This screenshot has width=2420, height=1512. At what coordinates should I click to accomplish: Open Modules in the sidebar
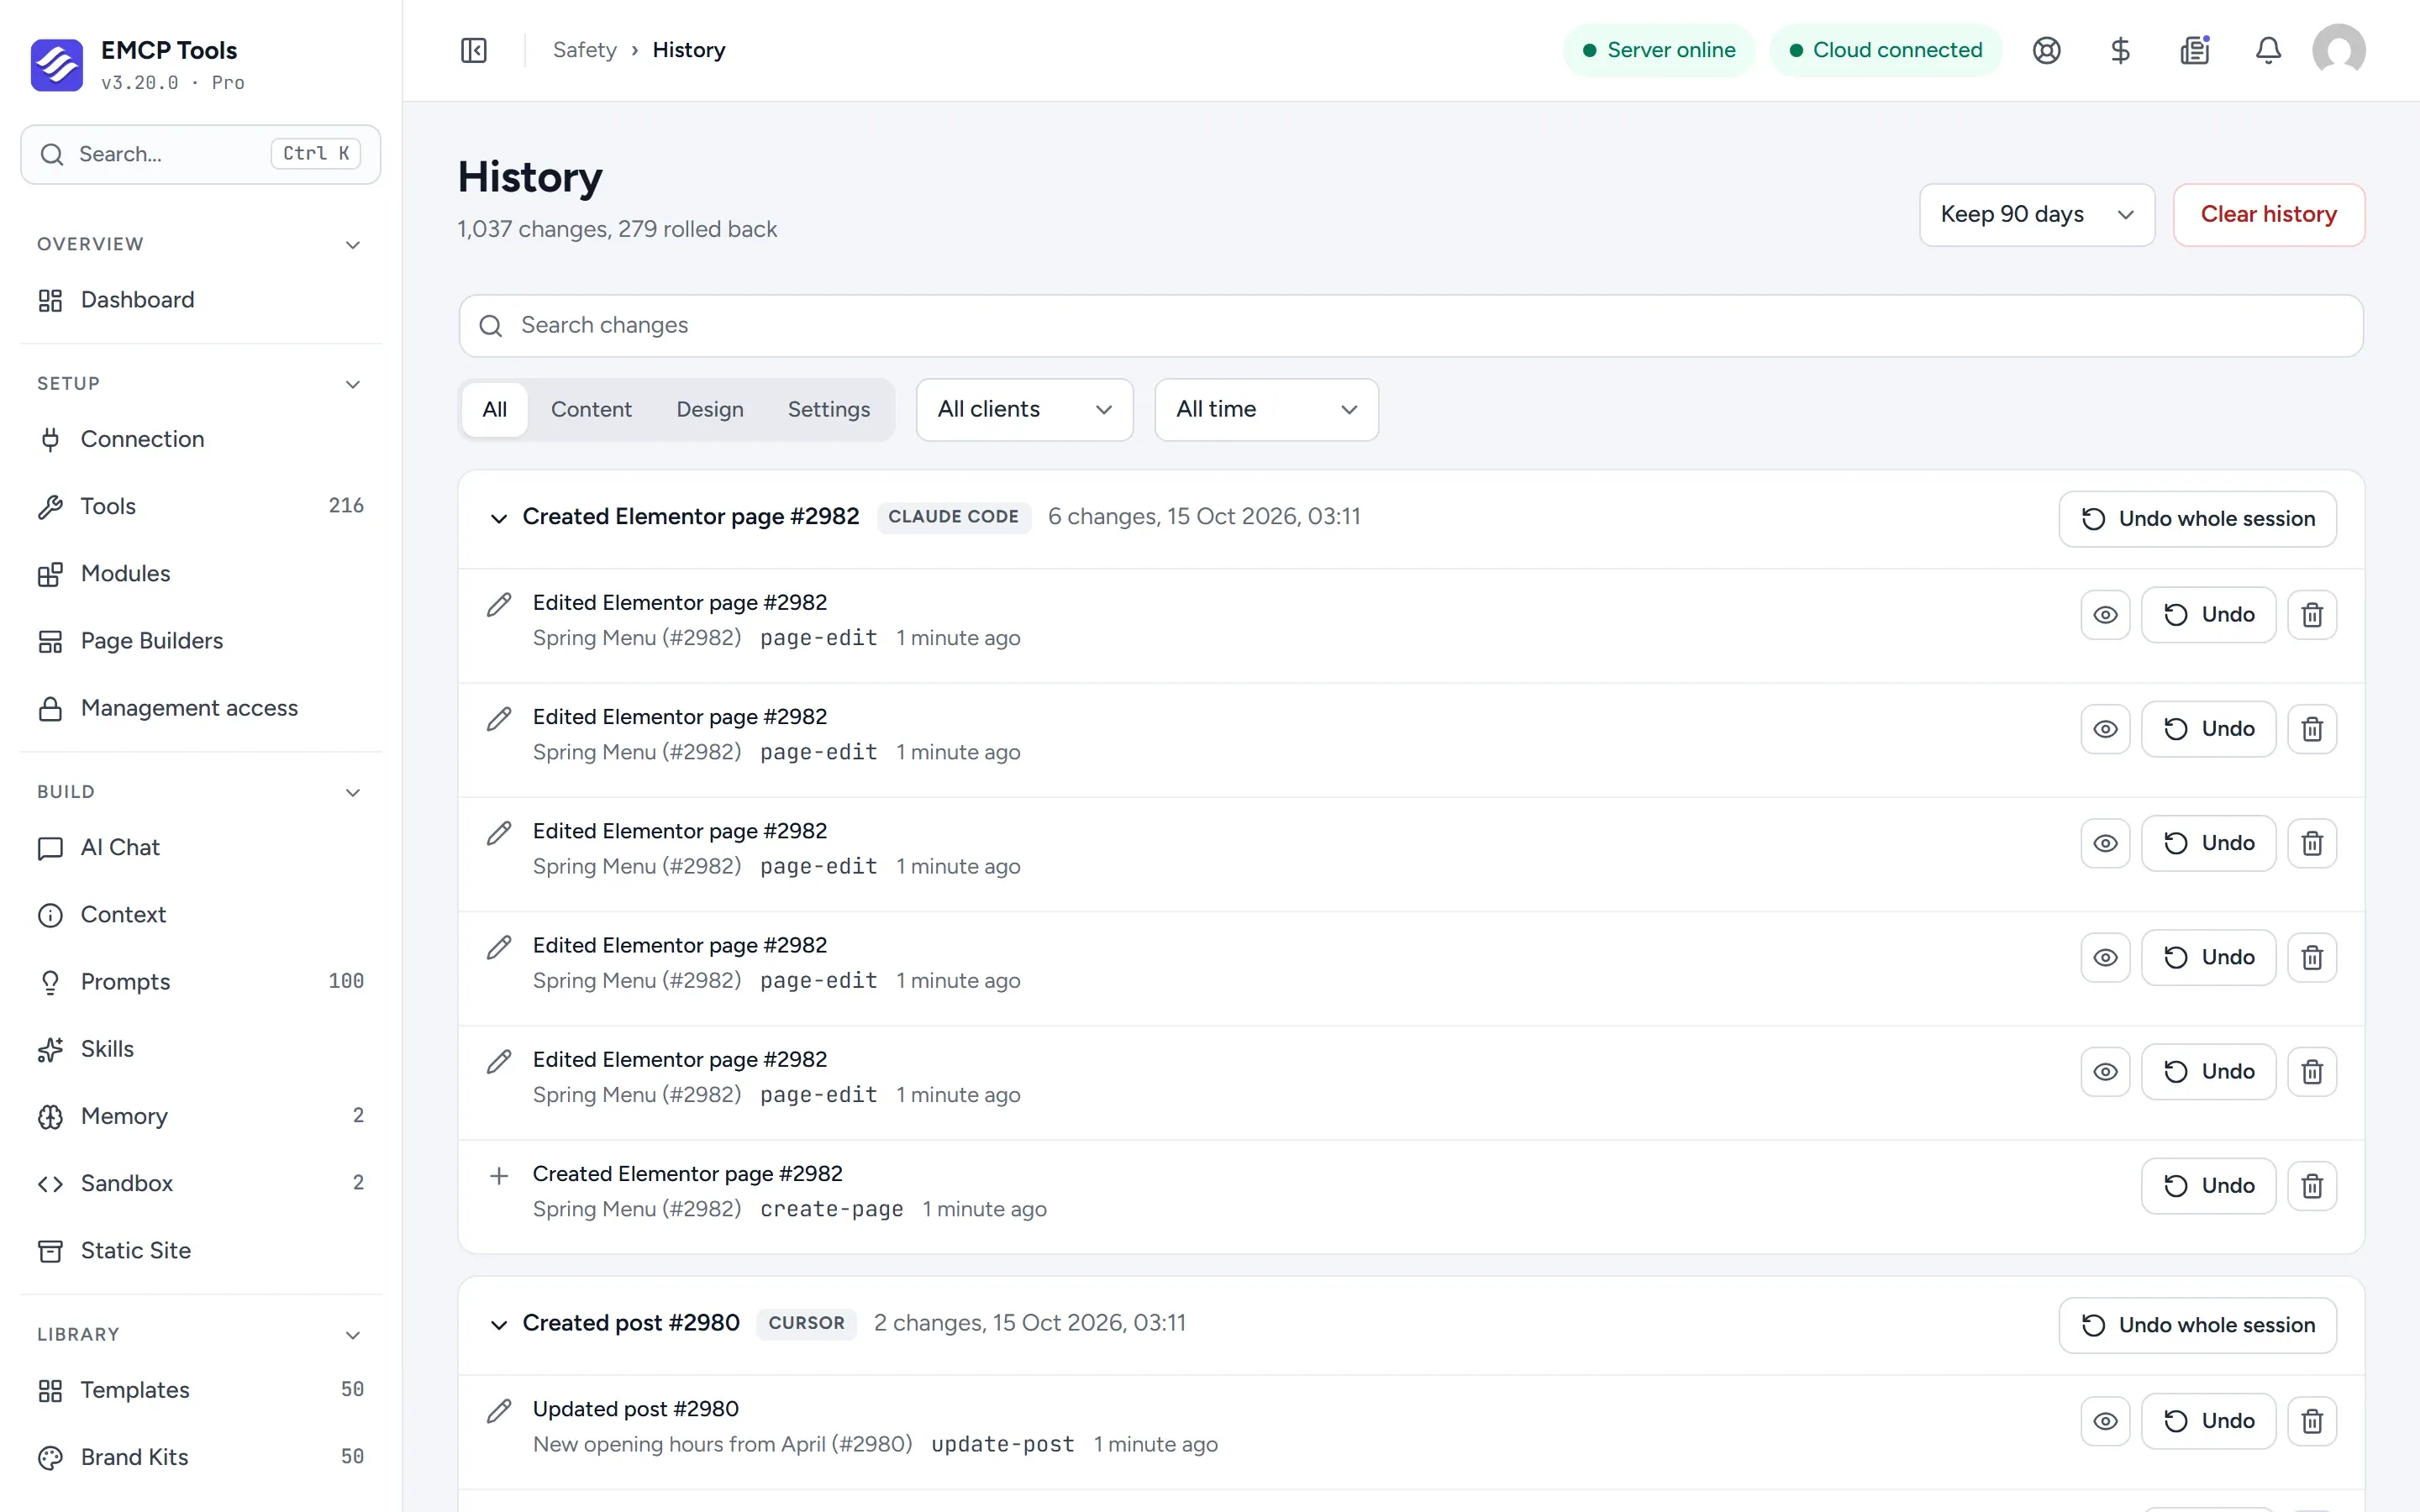[201, 574]
